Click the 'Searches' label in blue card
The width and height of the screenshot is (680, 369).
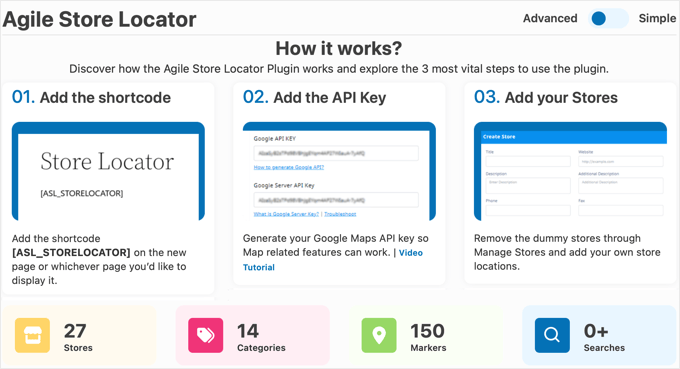point(604,348)
